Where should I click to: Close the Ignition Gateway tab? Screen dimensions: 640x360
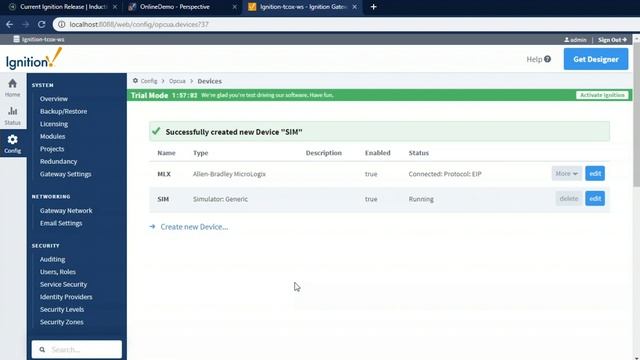tap(354, 7)
